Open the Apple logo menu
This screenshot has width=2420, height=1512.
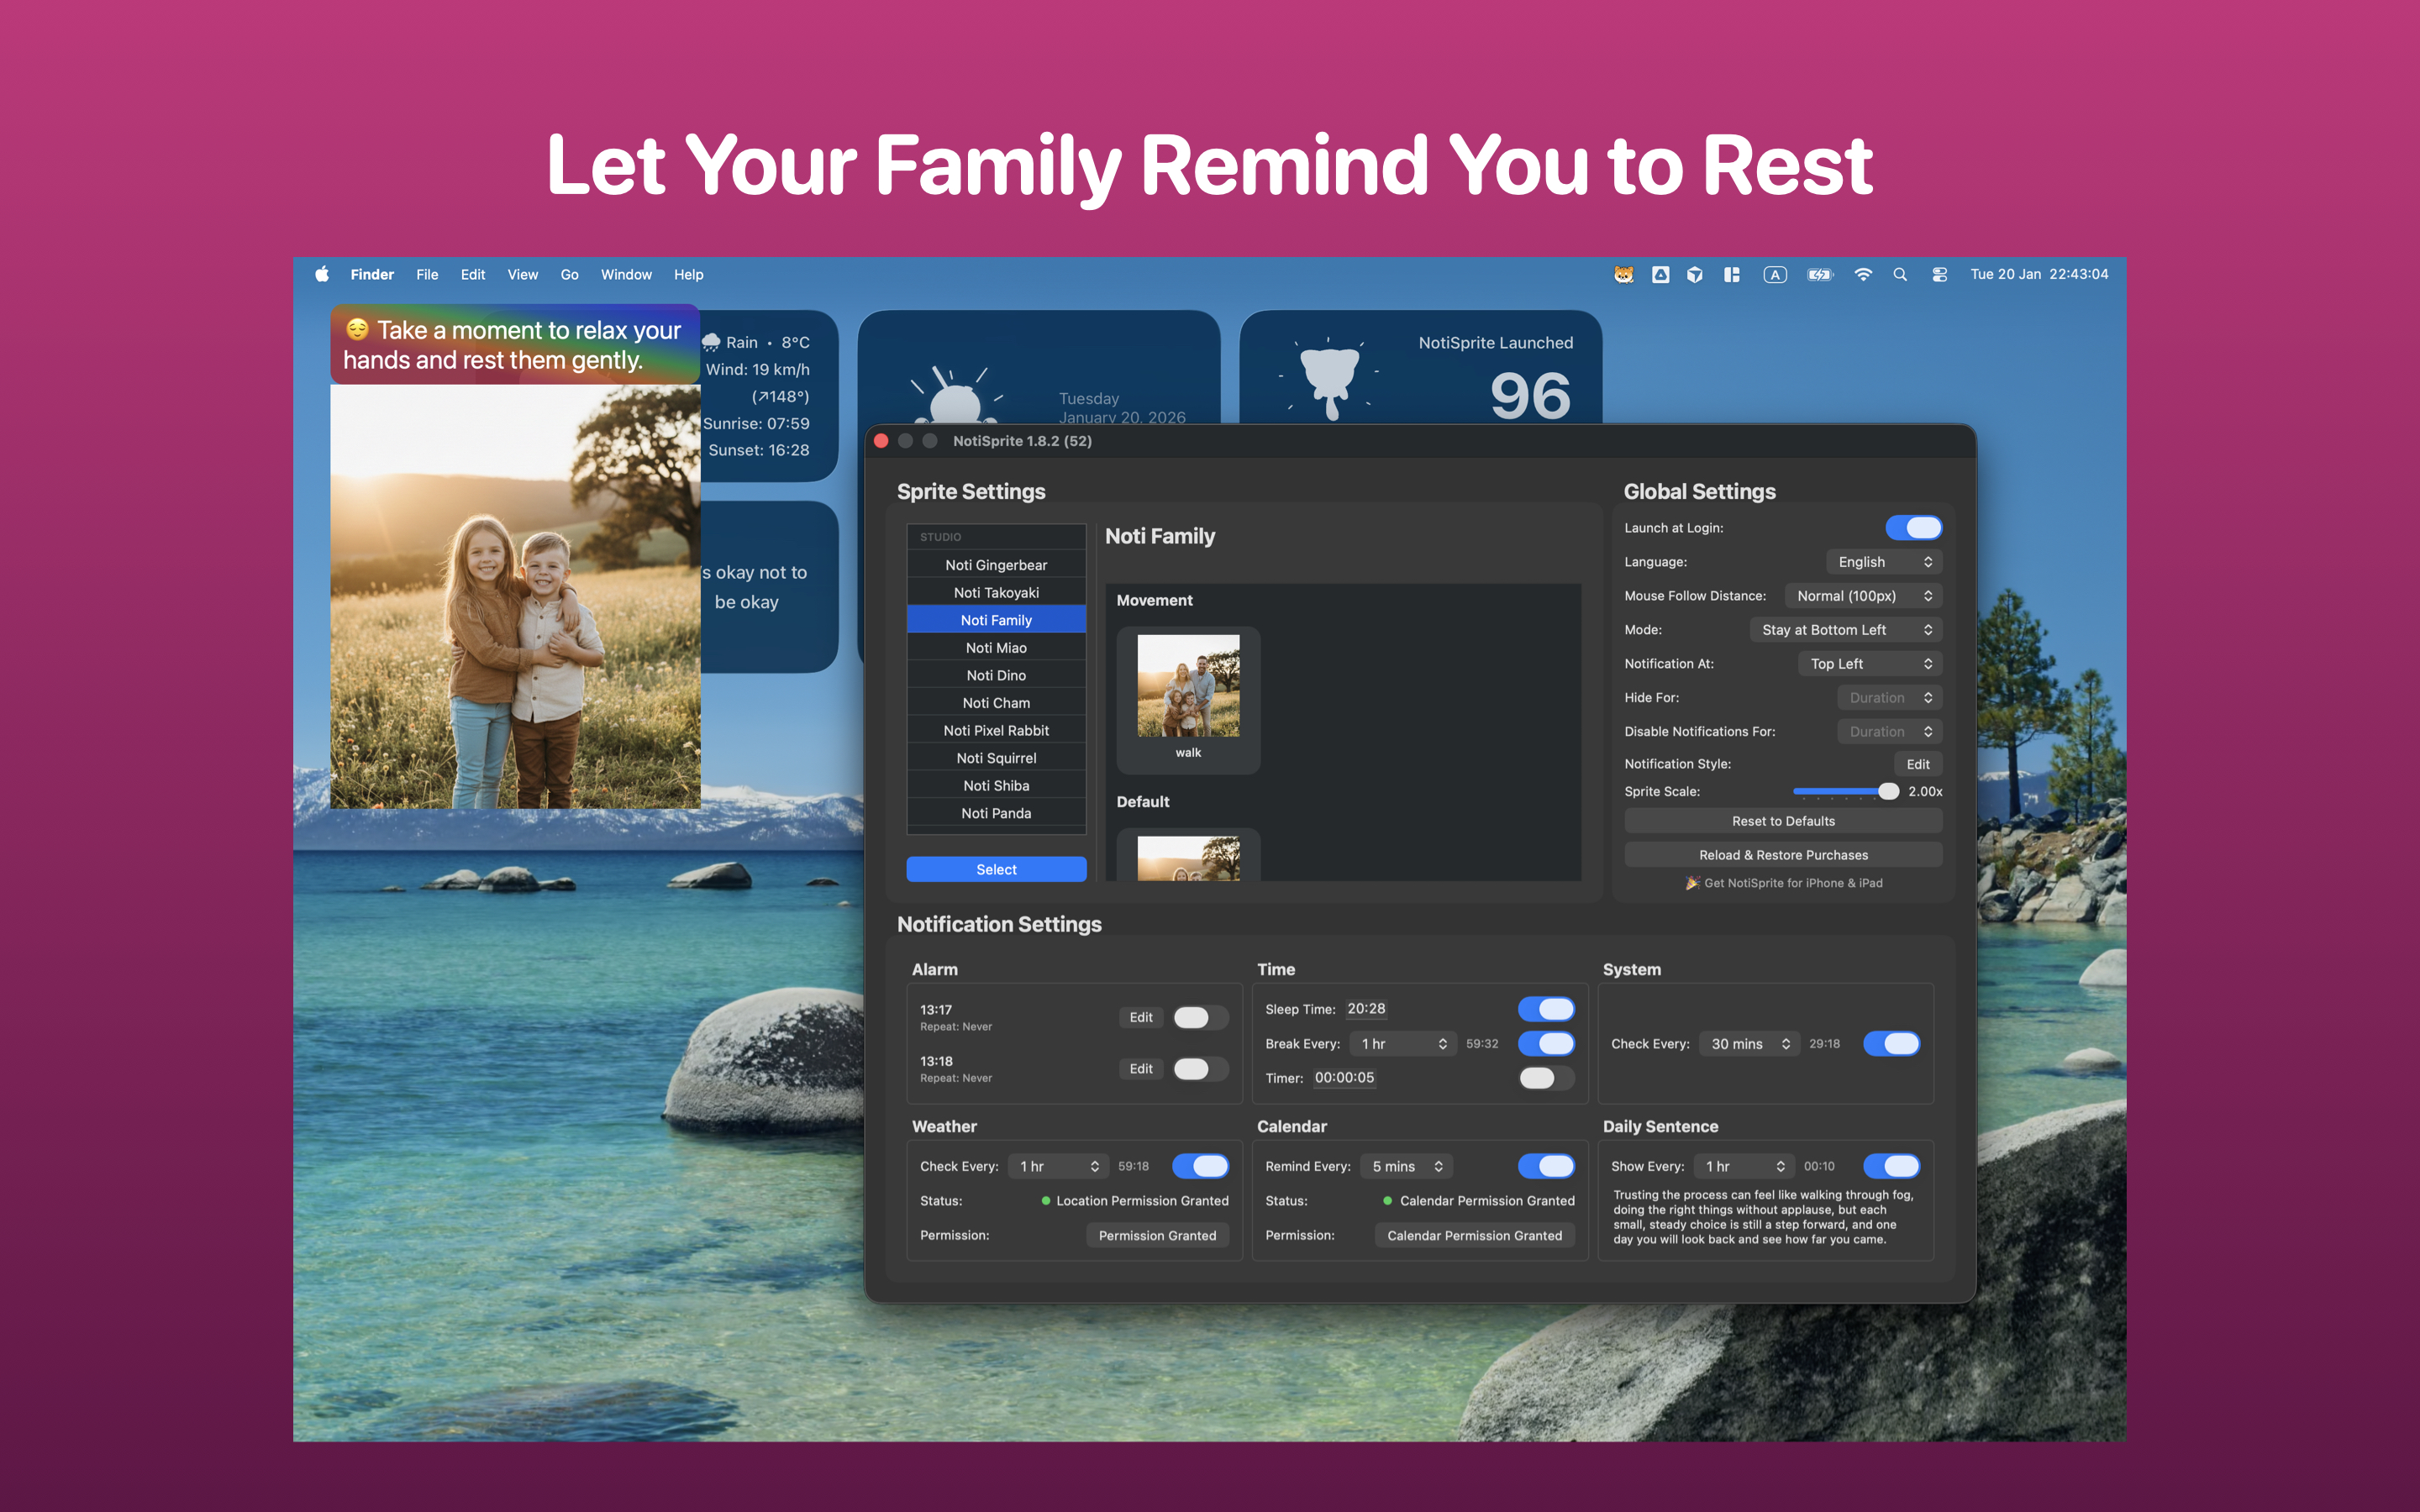322,274
